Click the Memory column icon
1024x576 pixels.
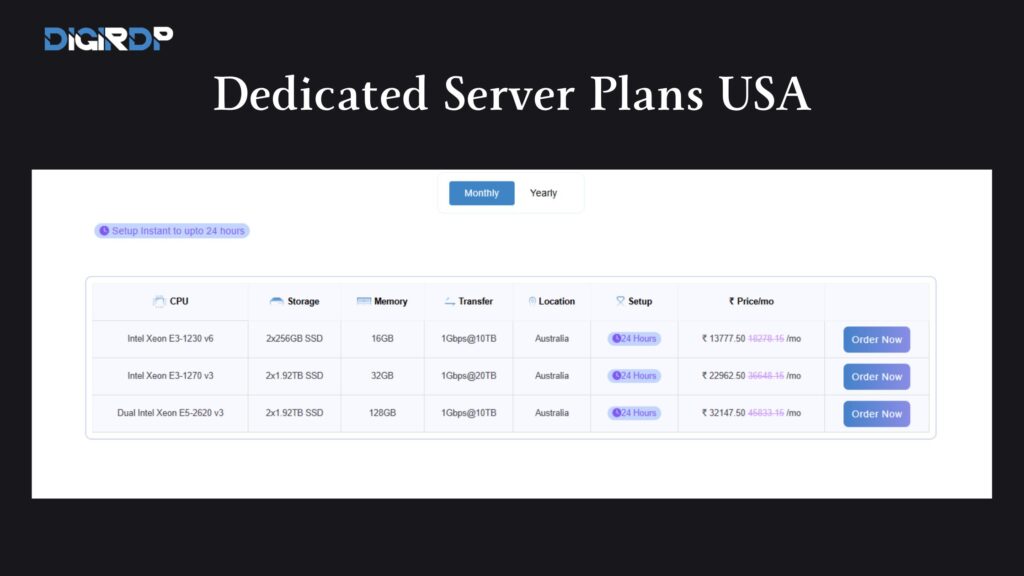click(x=364, y=301)
